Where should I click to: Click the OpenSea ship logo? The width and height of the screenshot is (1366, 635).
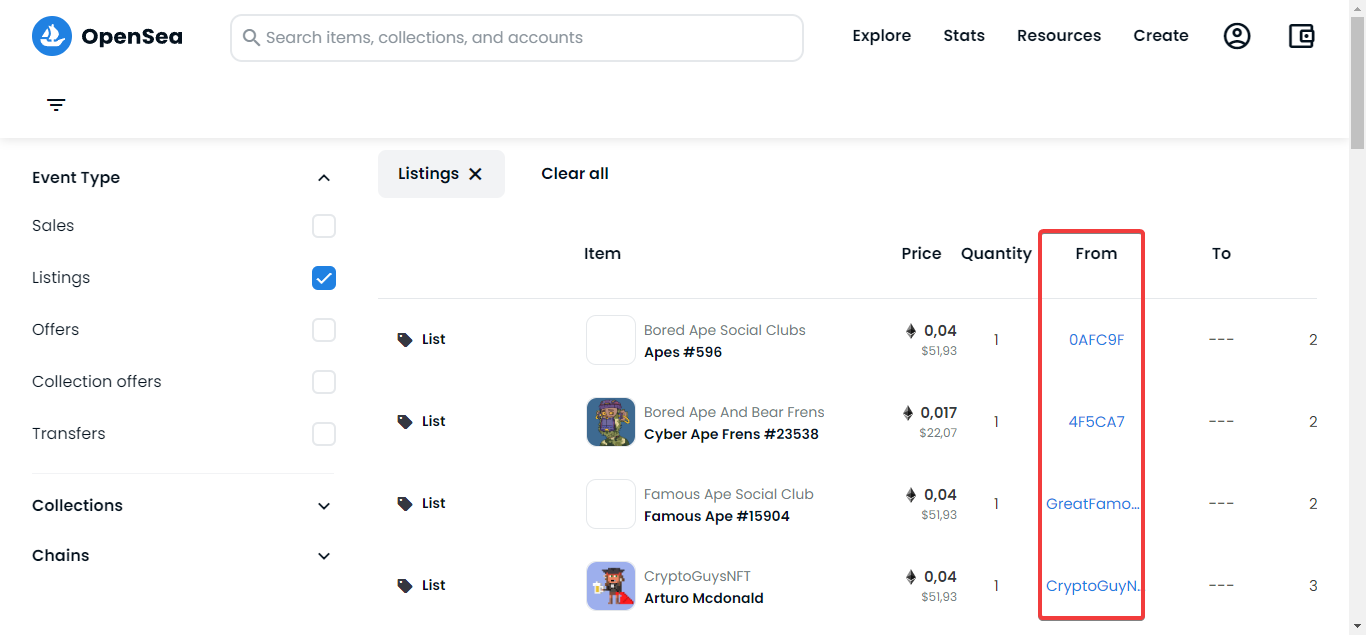point(52,37)
